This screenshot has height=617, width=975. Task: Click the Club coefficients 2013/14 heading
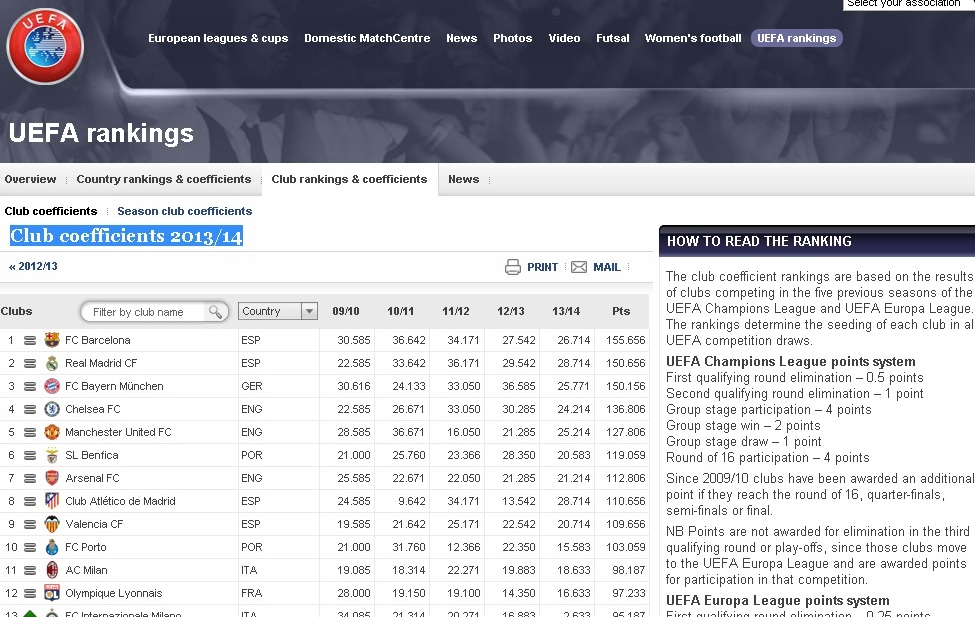pyautogui.click(x=126, y=236)
